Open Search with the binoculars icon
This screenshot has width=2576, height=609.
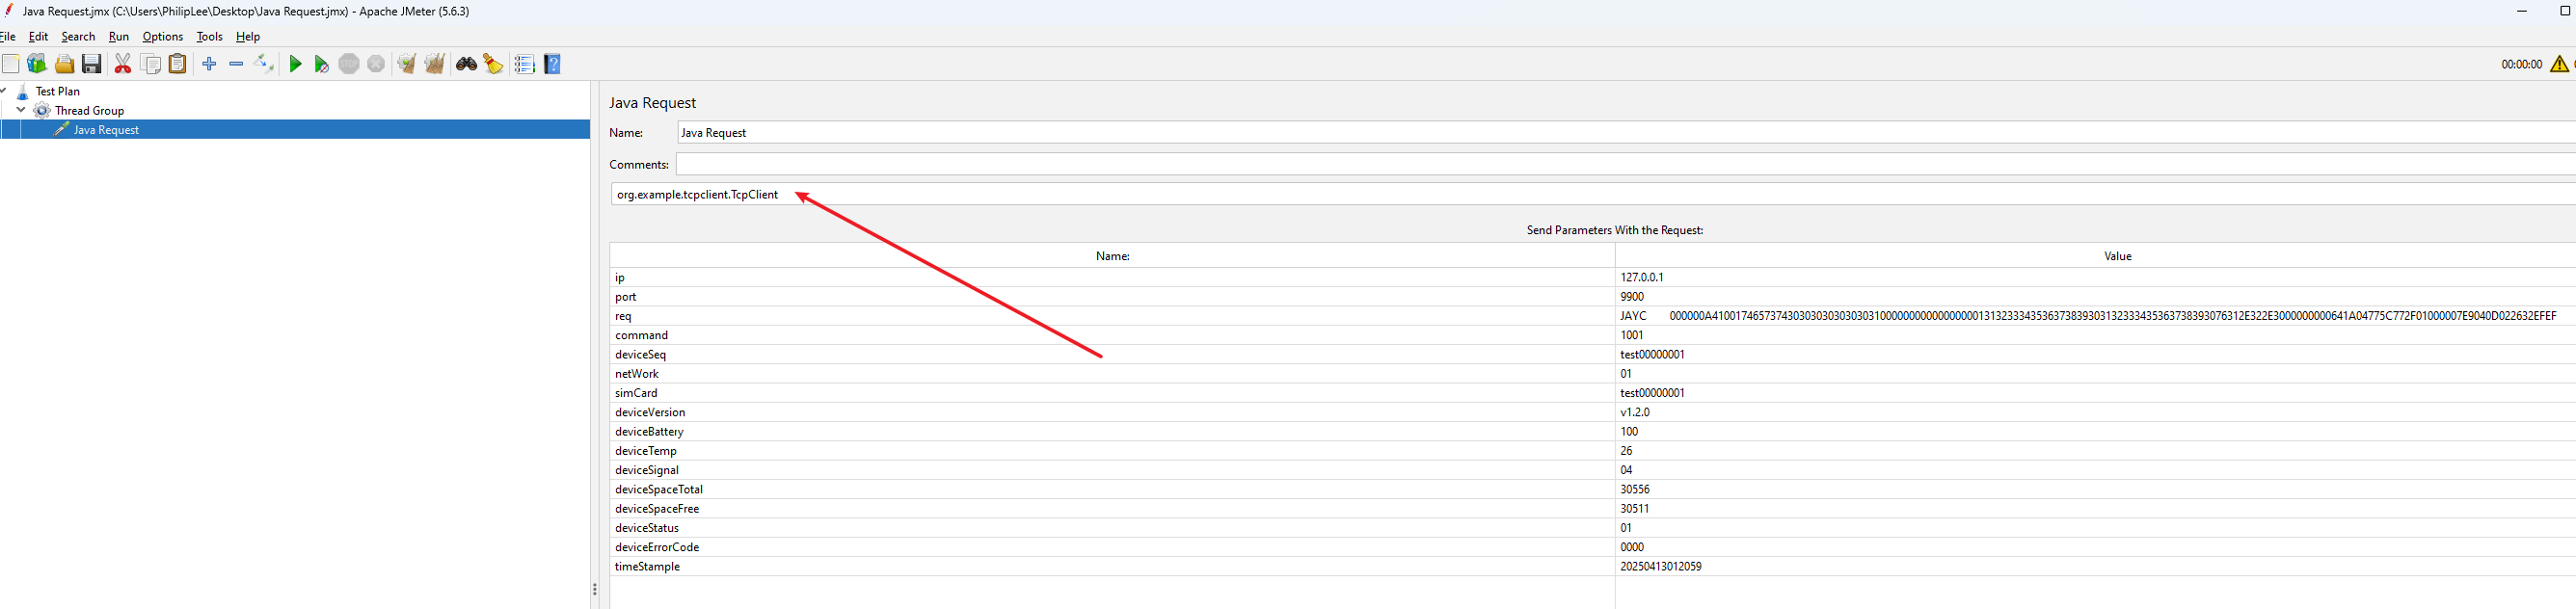[x=466, y=64]
